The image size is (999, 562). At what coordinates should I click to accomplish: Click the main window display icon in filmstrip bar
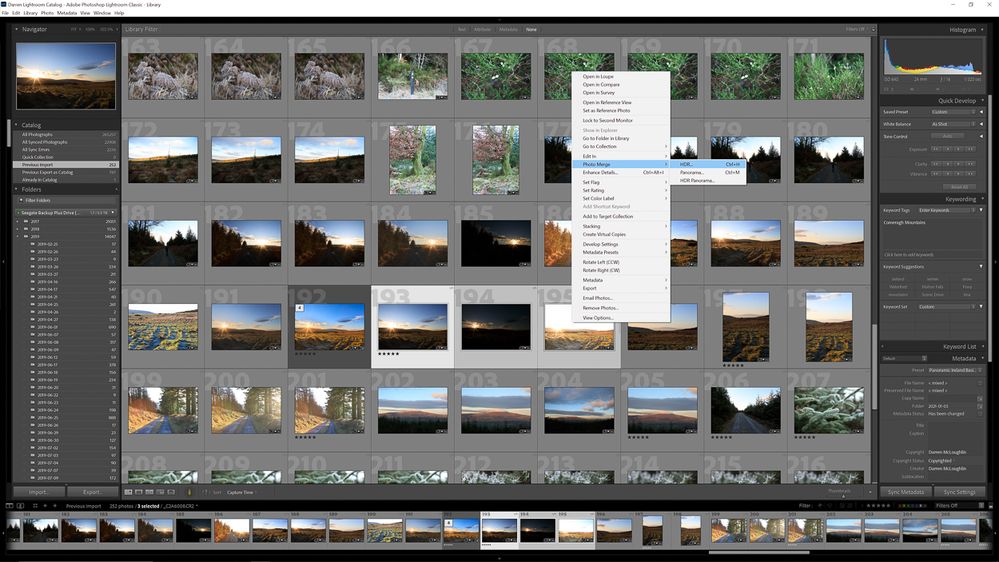(x=10, y=506)
